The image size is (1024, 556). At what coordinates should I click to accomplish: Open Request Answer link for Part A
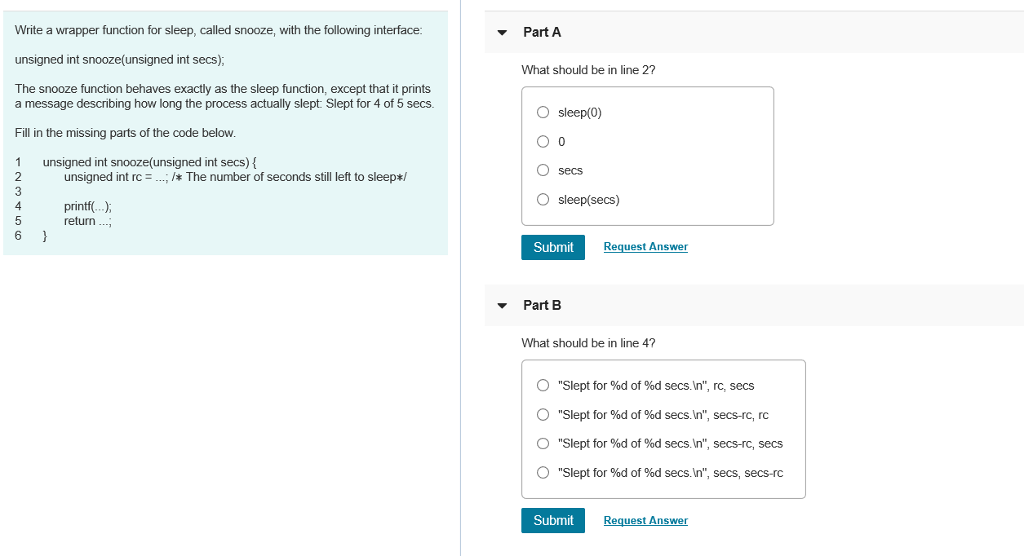point(645,247)
